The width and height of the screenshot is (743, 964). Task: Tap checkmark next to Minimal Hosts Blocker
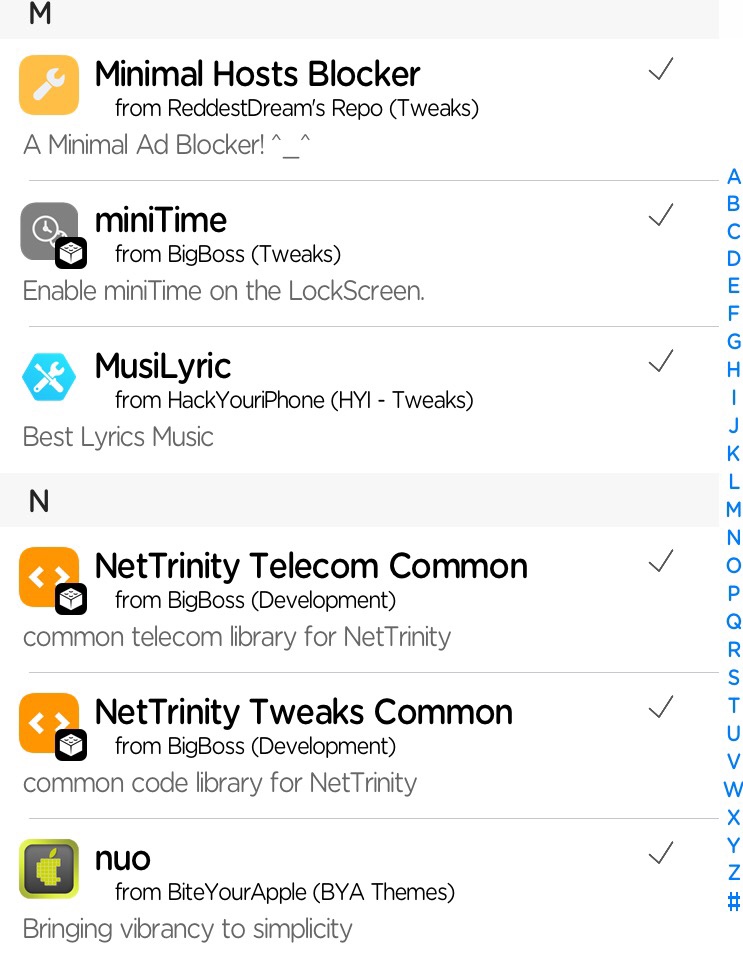pos(661,70)
